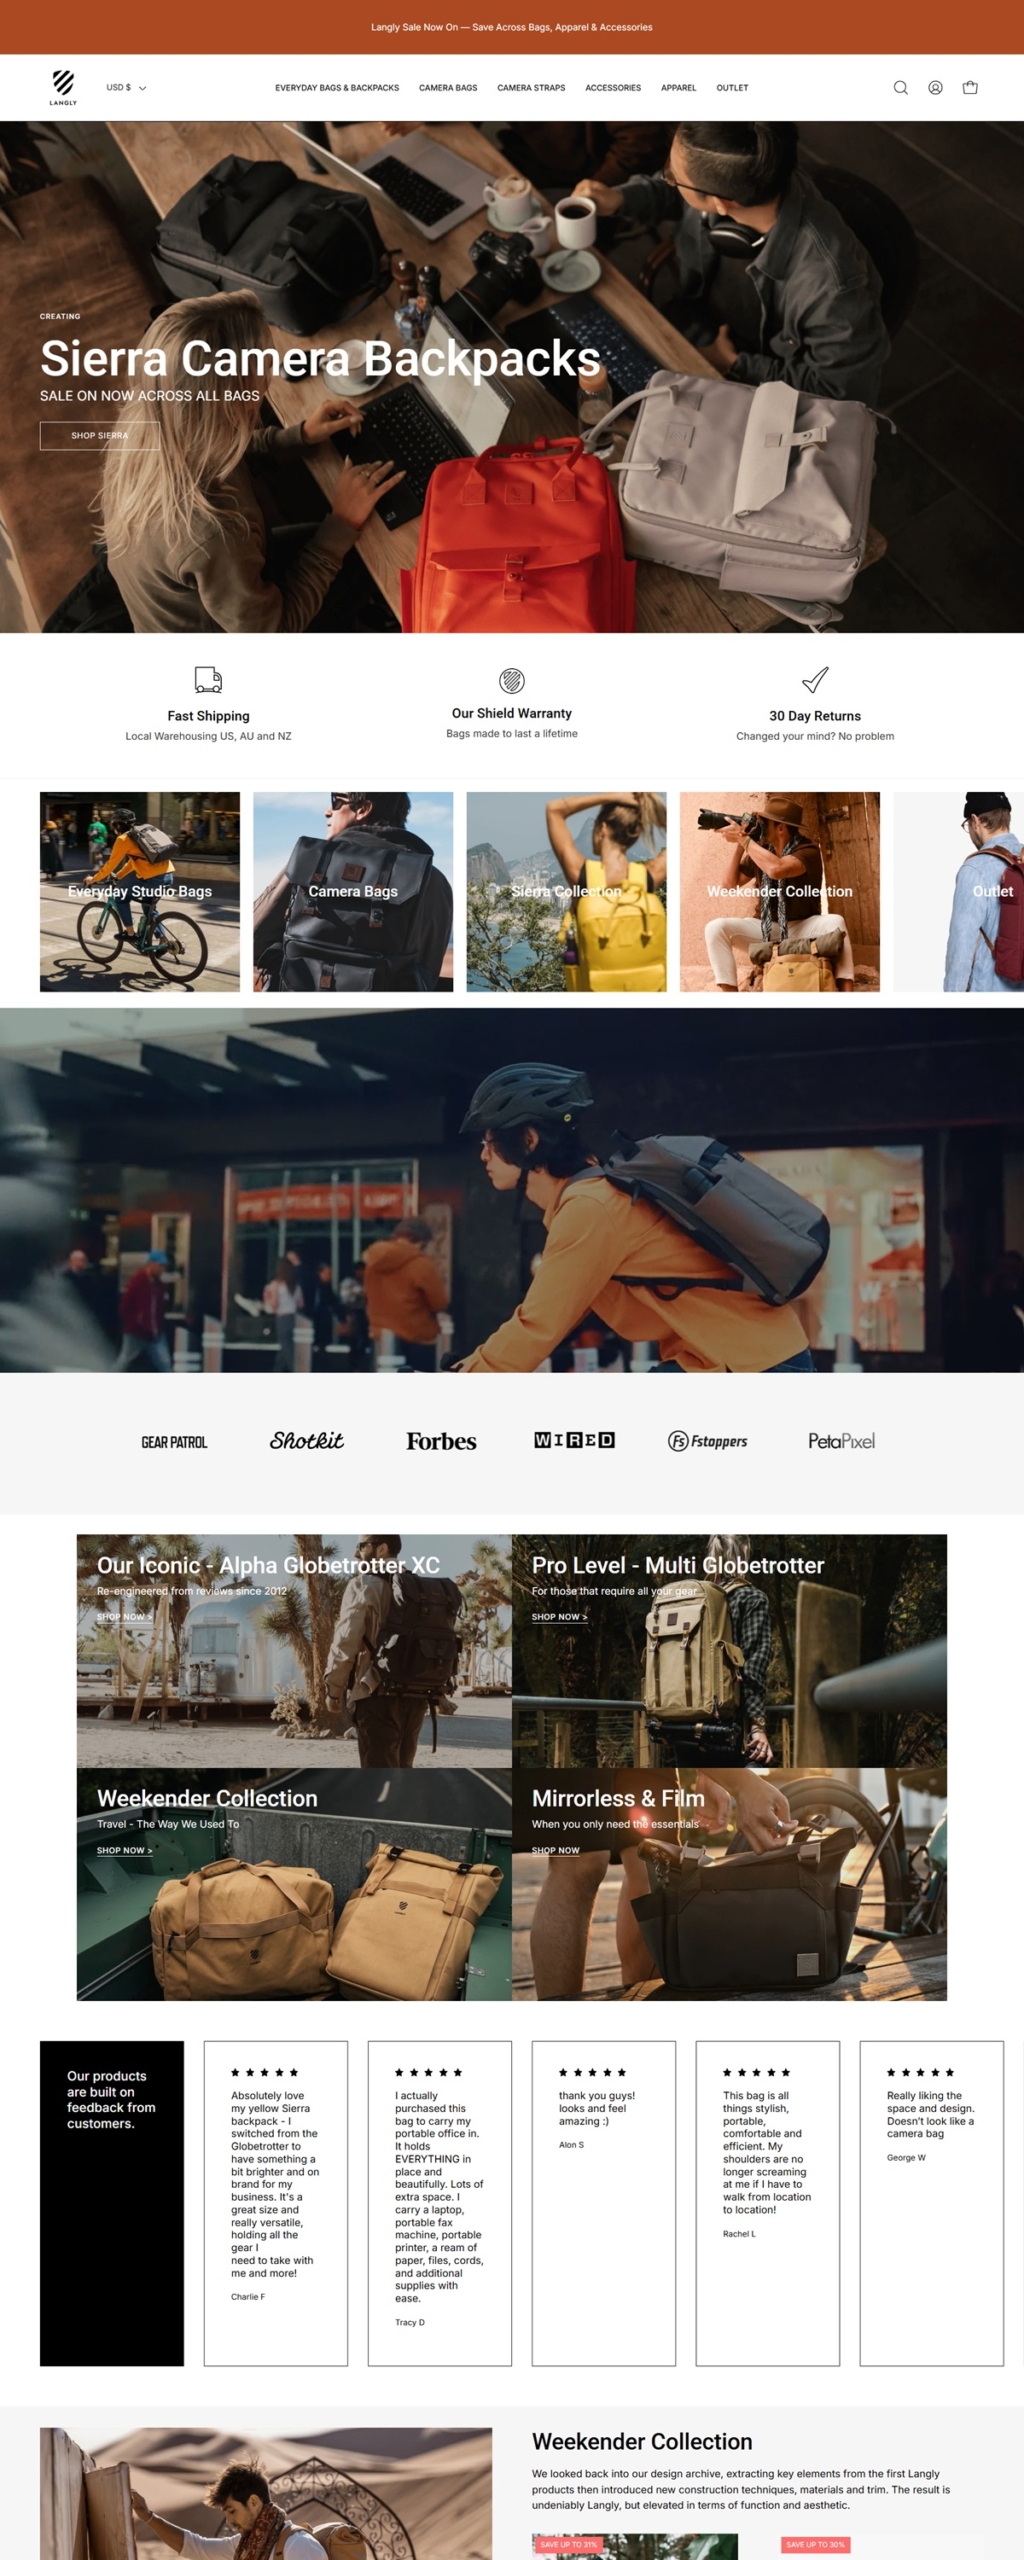Click the Fstoppers logo
Viewport: 1024px width, 2560px height.
(708, 1441)
